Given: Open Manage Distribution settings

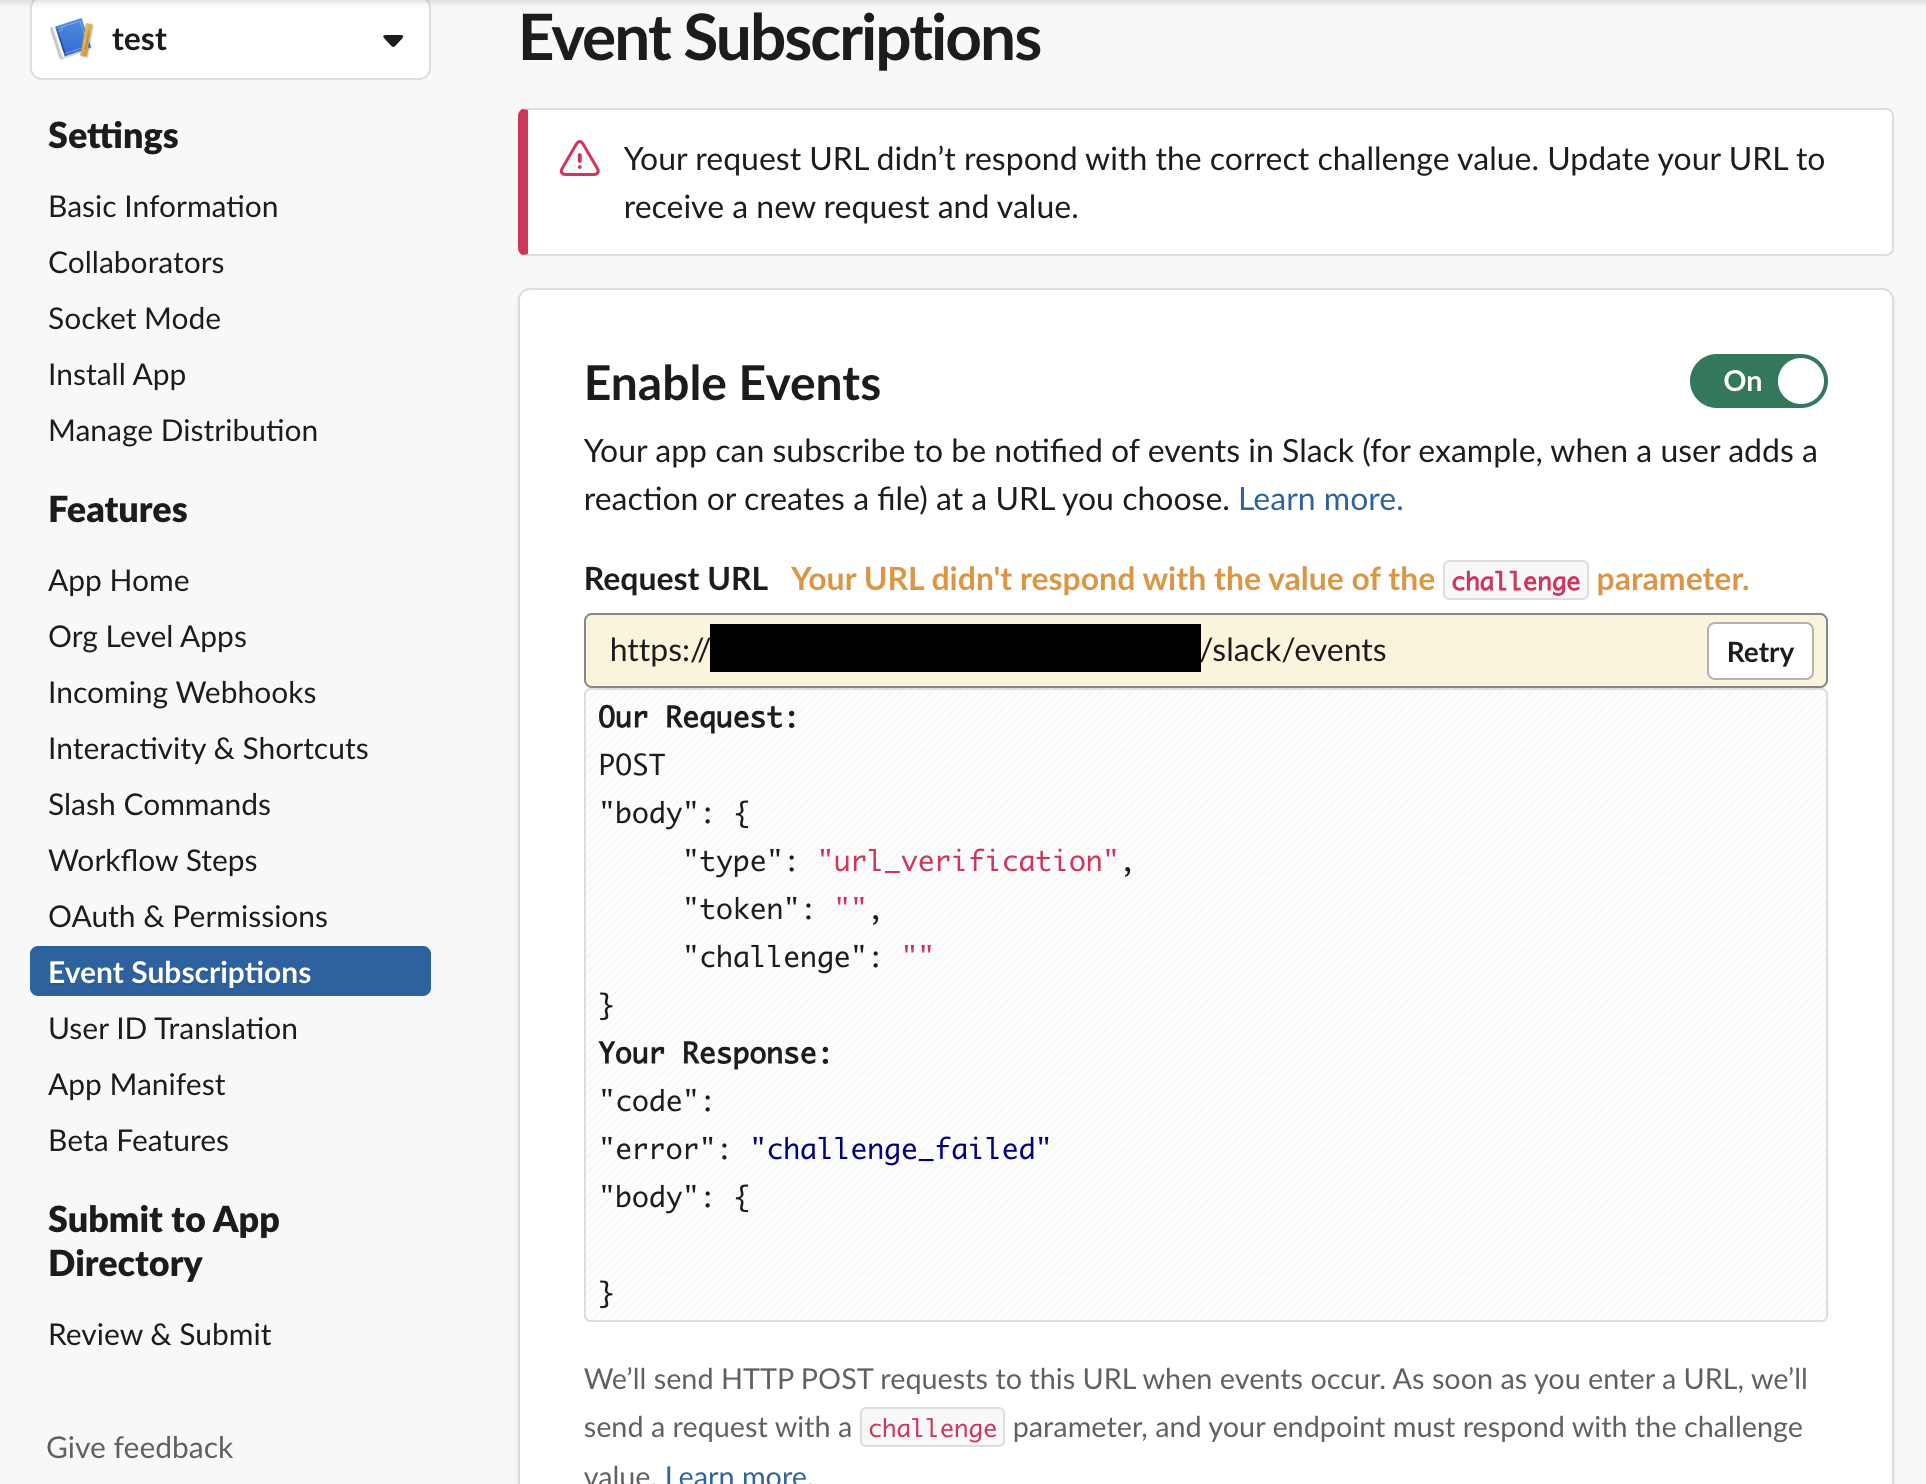Looking at the screenshot, I should tap(182, 430).
